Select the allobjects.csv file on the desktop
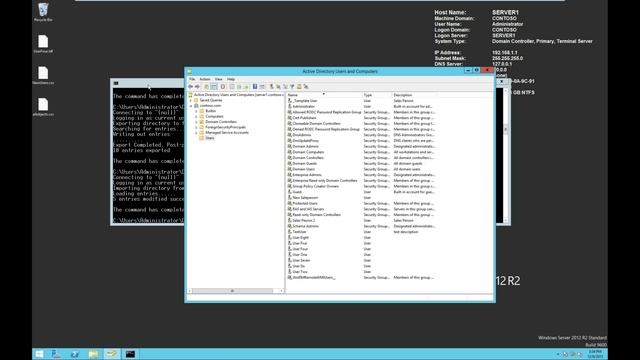The height and width of the screenshot is (360, 640). point(43,107)
